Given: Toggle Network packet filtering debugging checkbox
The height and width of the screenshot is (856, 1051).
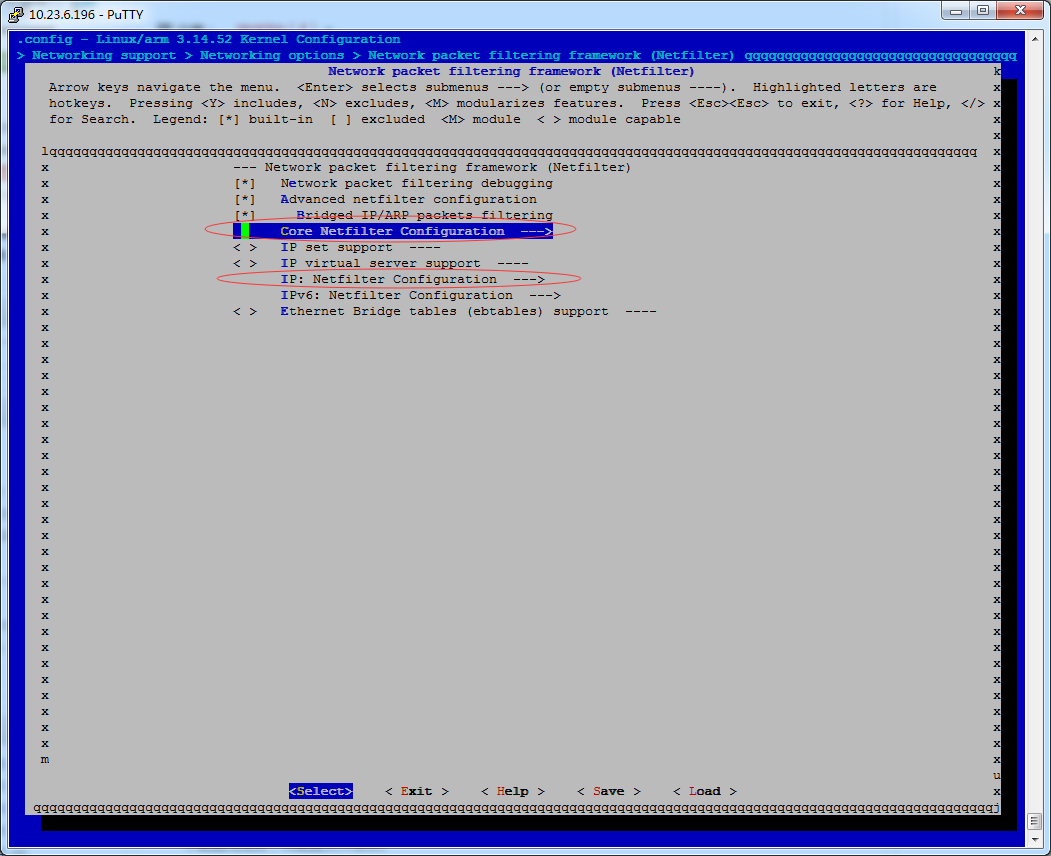Looking at the screenshot, I should (x=245, y=184).
